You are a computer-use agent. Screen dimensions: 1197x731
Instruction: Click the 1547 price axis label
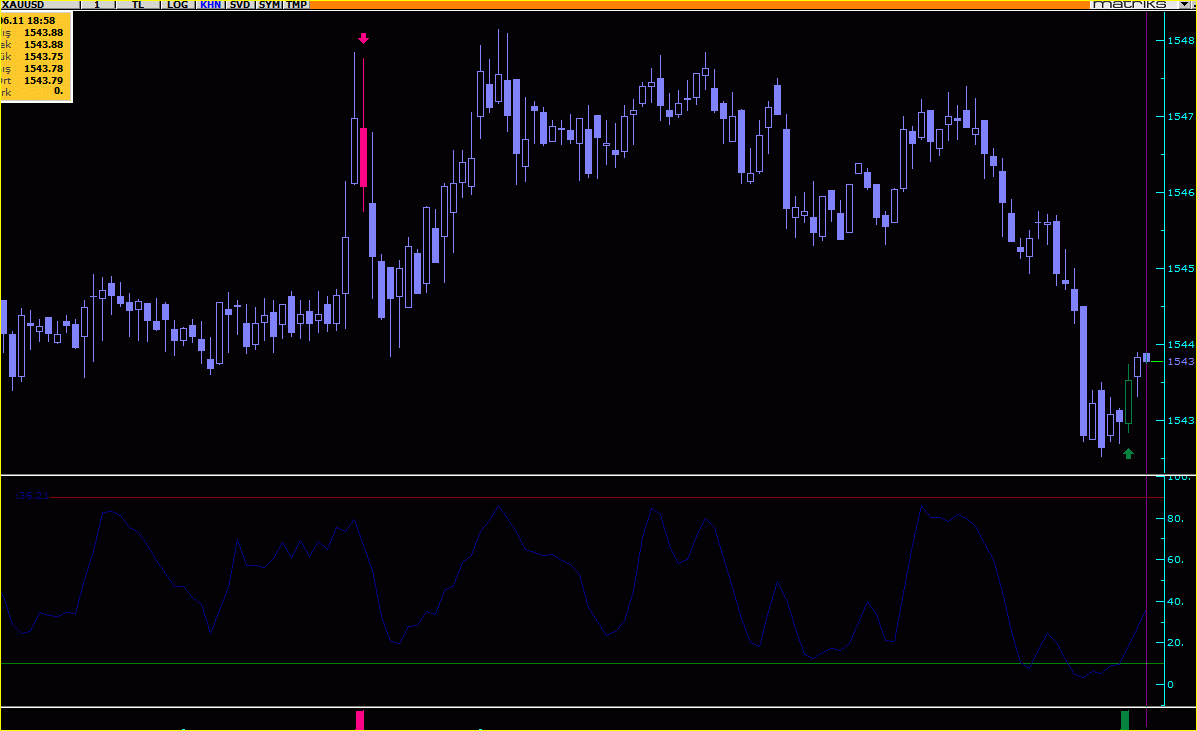click(x=1180, y=117)
